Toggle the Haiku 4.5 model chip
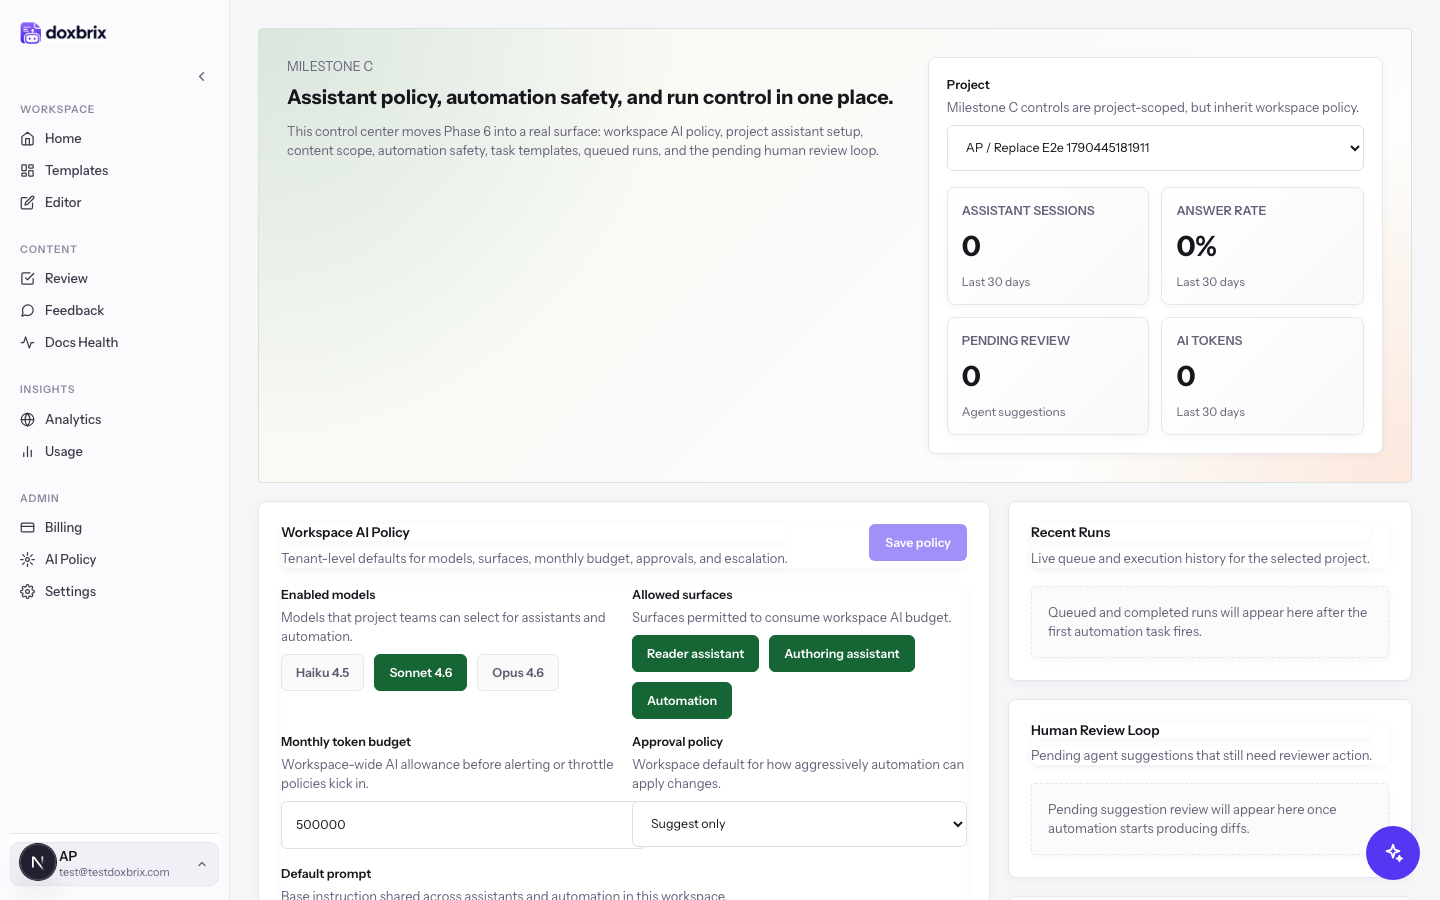The height and width of the screenshot is (900, 1440). [322, 673]
